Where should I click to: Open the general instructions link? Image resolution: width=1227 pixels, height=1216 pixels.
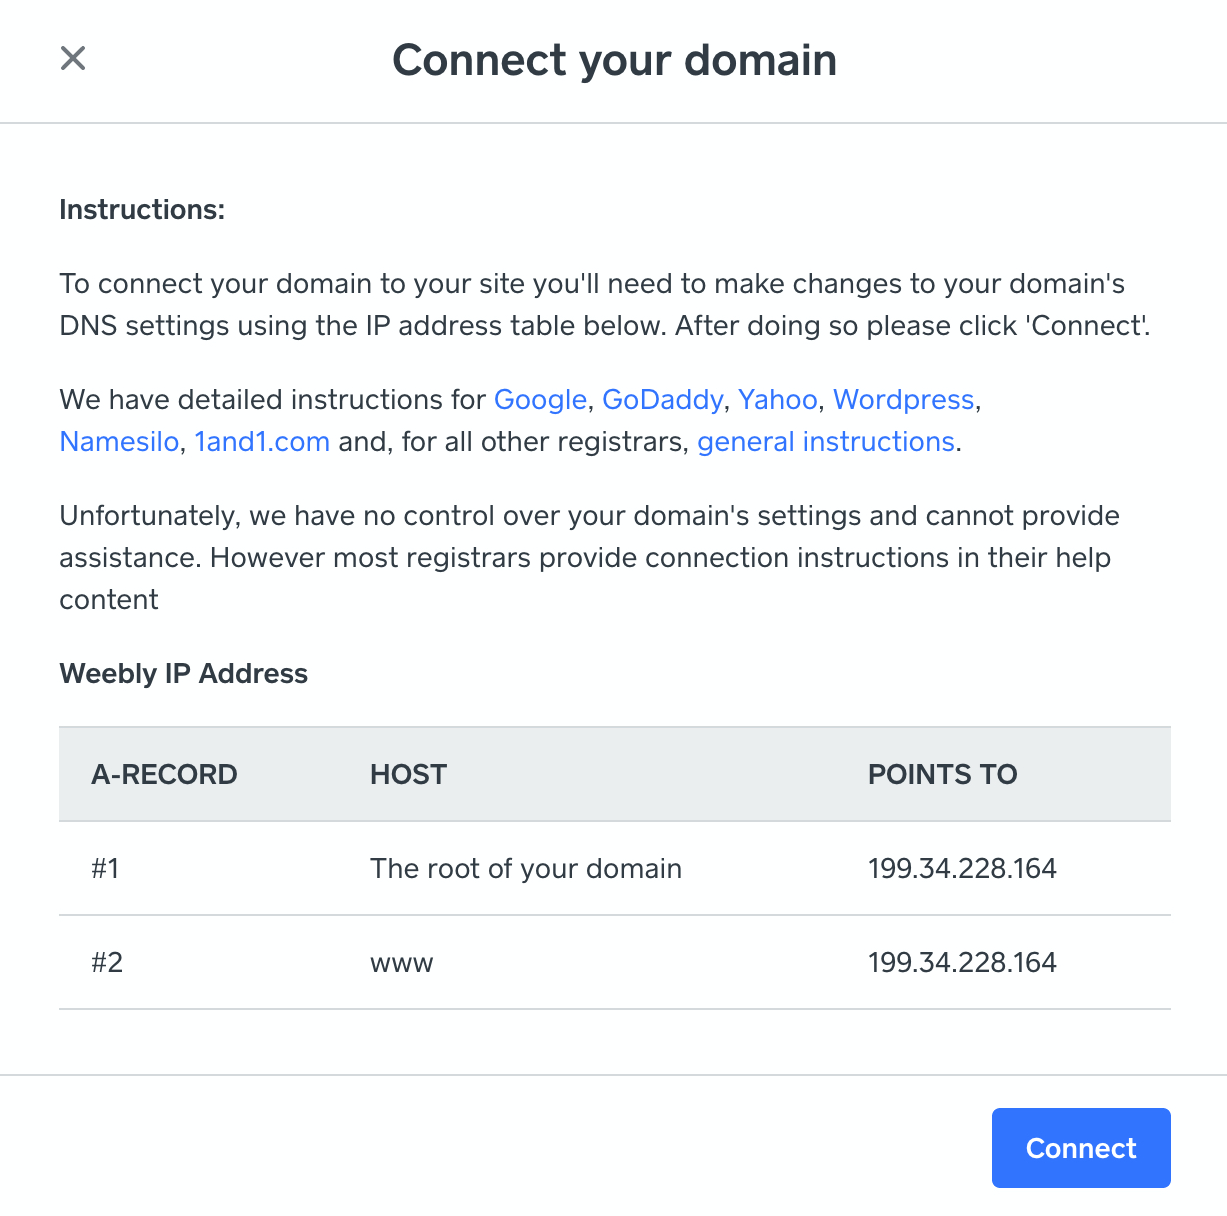tap(826, 442)
